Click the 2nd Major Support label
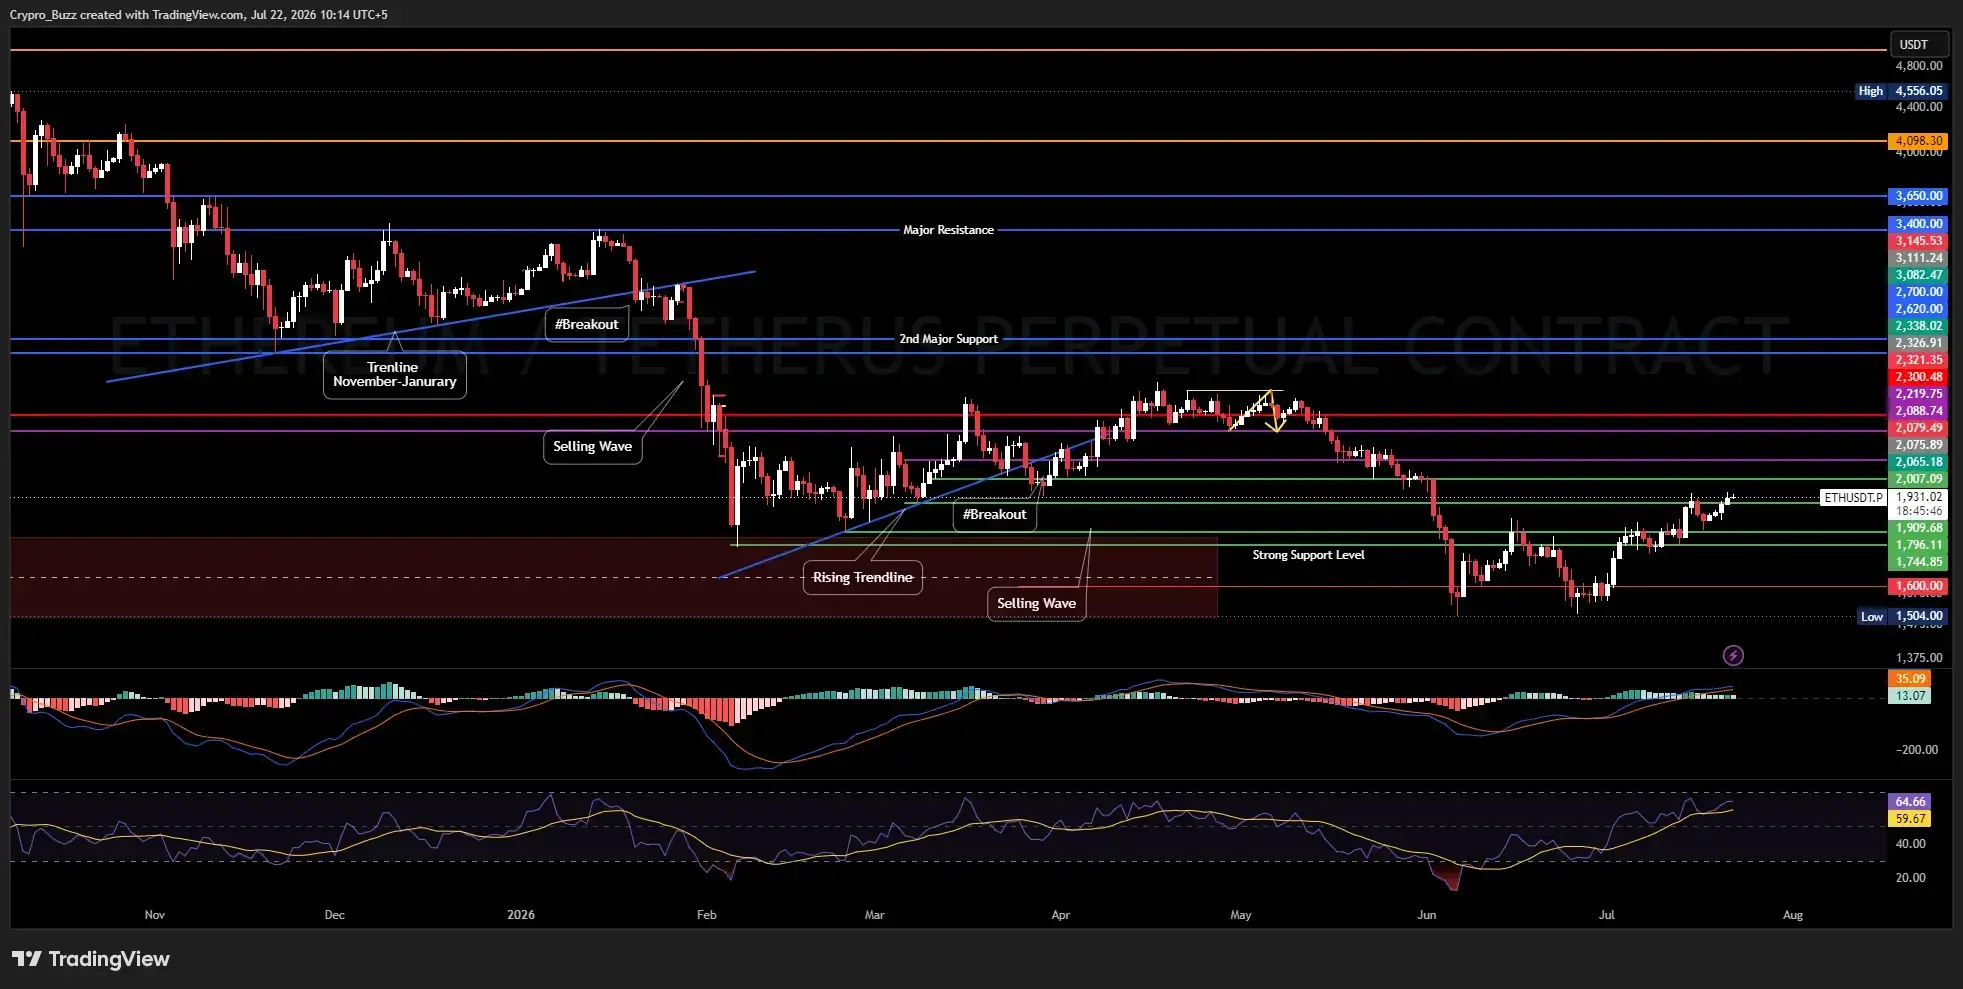This screenshot has height=989, width=1963. coord(948,339)
